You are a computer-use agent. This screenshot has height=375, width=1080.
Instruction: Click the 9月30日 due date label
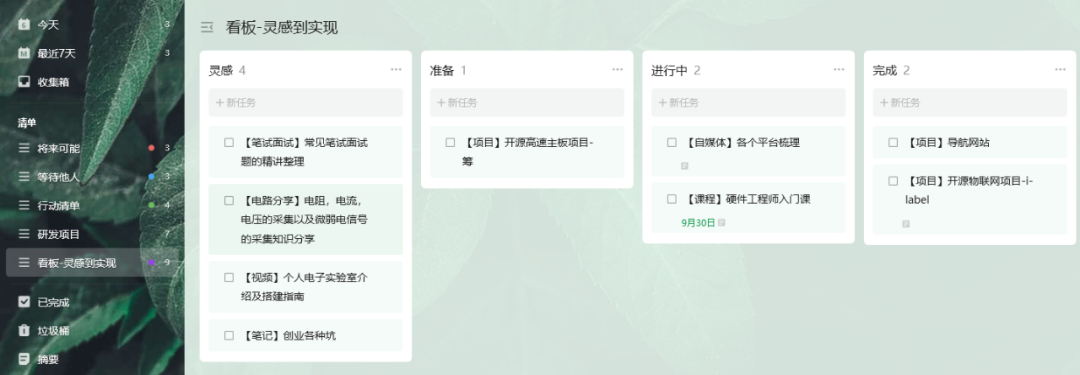[x=698, y=223]
